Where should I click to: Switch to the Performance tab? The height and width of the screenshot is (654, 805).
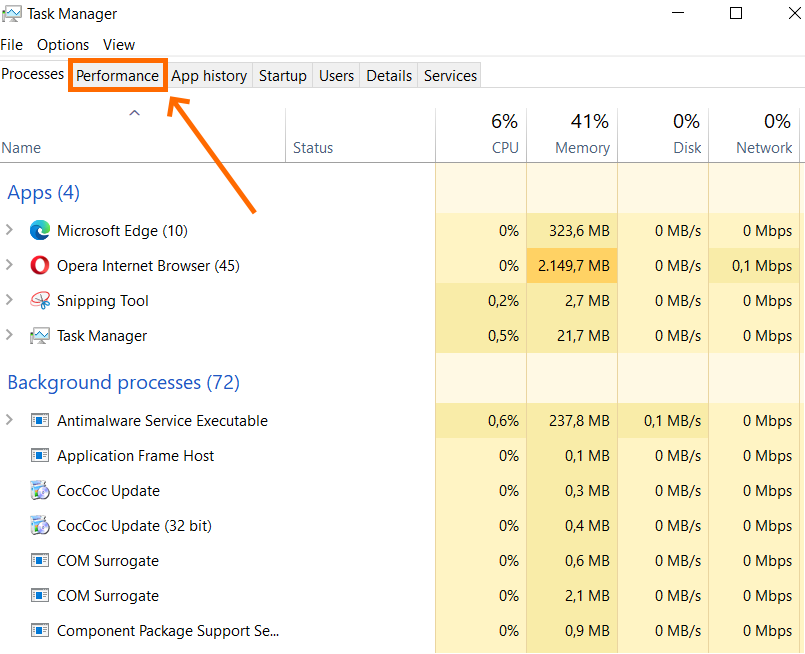point(117,76)
